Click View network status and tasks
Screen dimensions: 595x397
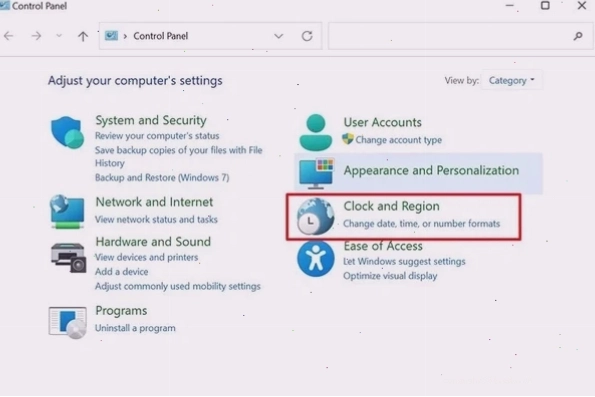coord(156,219)
